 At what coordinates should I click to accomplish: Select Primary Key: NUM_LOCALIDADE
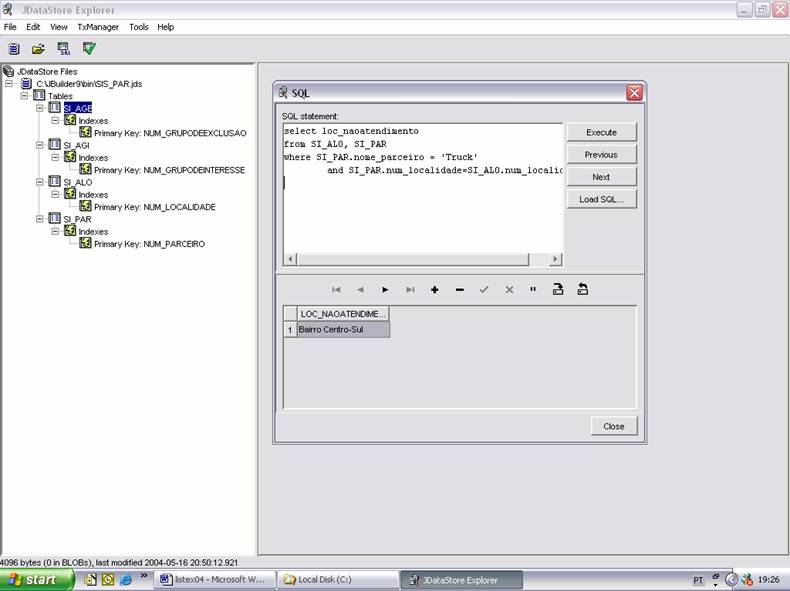(155, 207)
